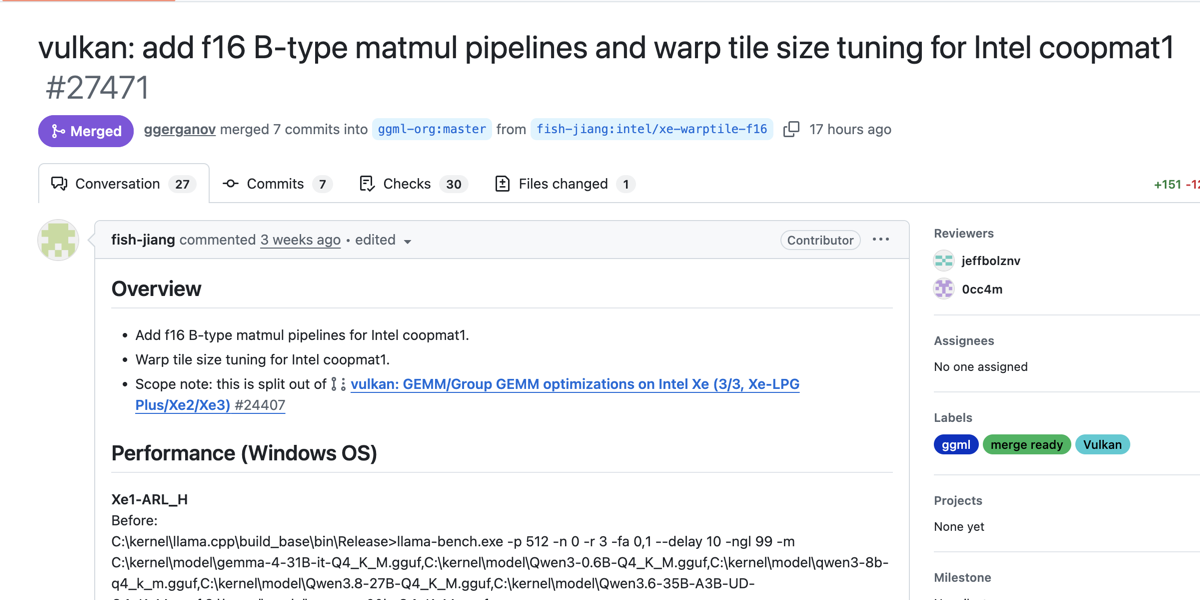Click the Xe1-ARL_H text
Image resolution: width=1200 pixels, height=600 pixels.
pos(149,499)
